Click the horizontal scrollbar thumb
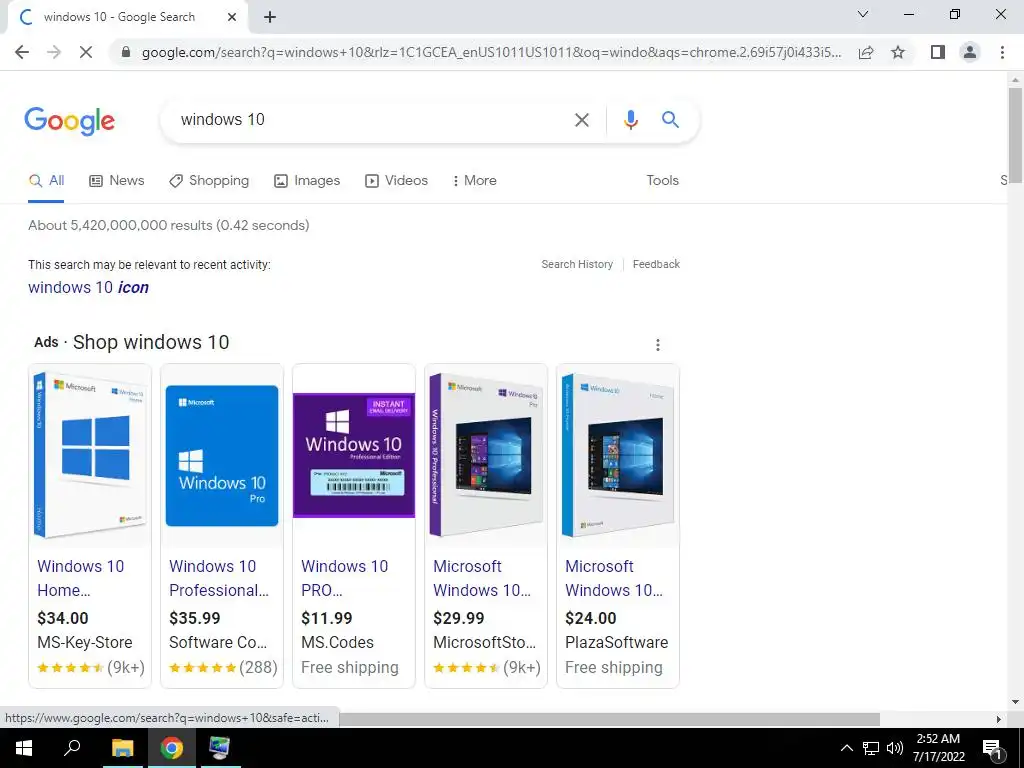The height and width of the screenshot is (768, 1024). click(609, 719)
